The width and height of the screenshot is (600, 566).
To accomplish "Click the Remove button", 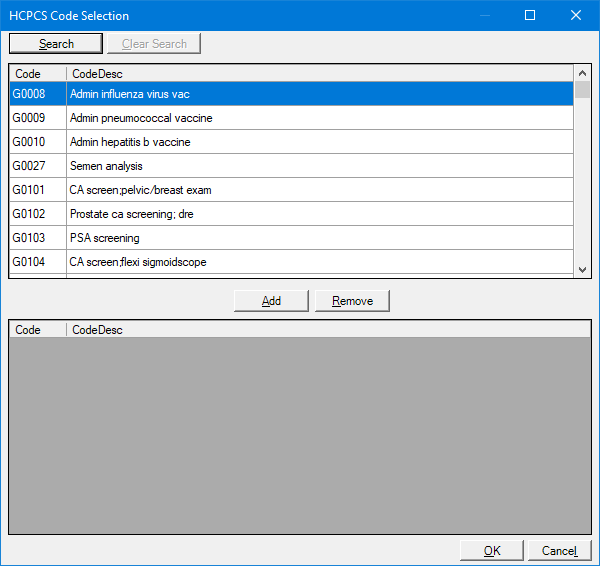I will (352, 301).
